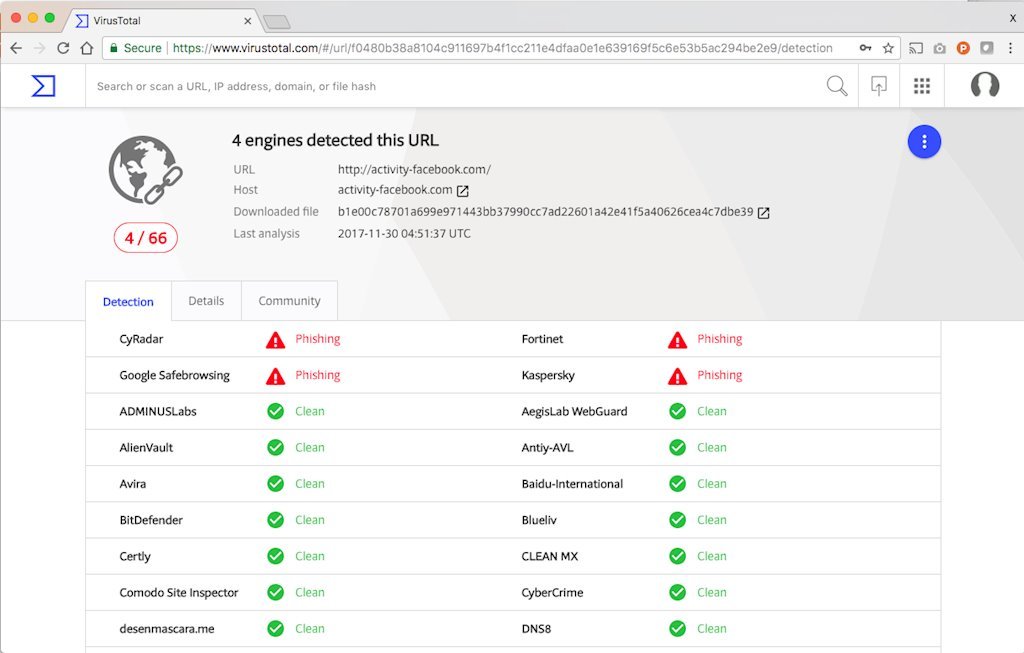Viewport: 1024px width, 653px height.
Task: Click the 4 / 66 detection score badge
Action: [x=145, y=238]
